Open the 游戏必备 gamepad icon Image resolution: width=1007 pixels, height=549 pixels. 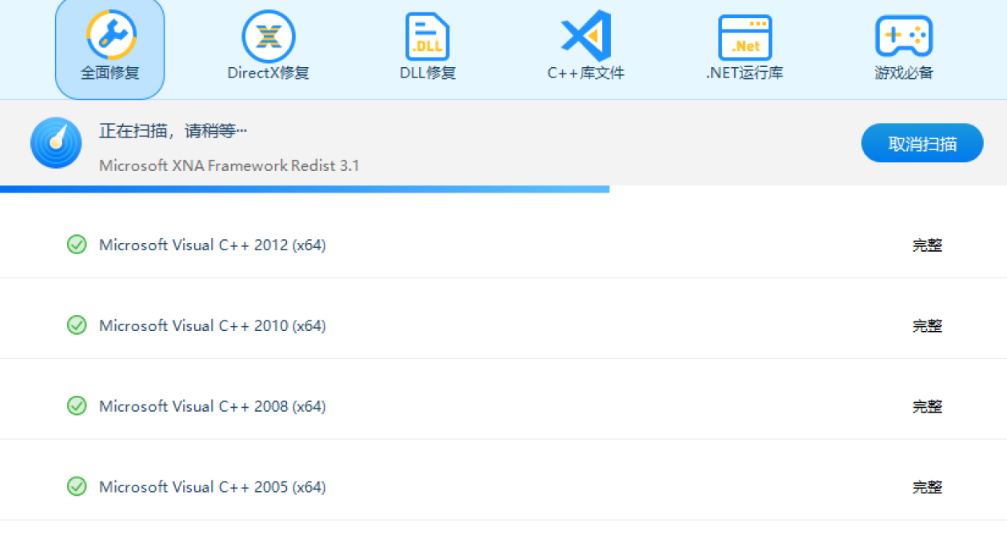[904, 36]
